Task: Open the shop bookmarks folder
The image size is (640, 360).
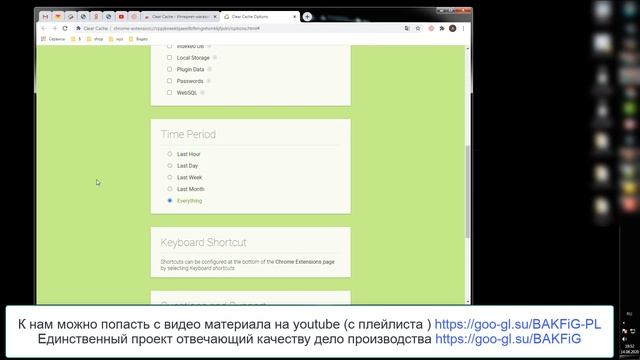Action: (x=95, y=39)
